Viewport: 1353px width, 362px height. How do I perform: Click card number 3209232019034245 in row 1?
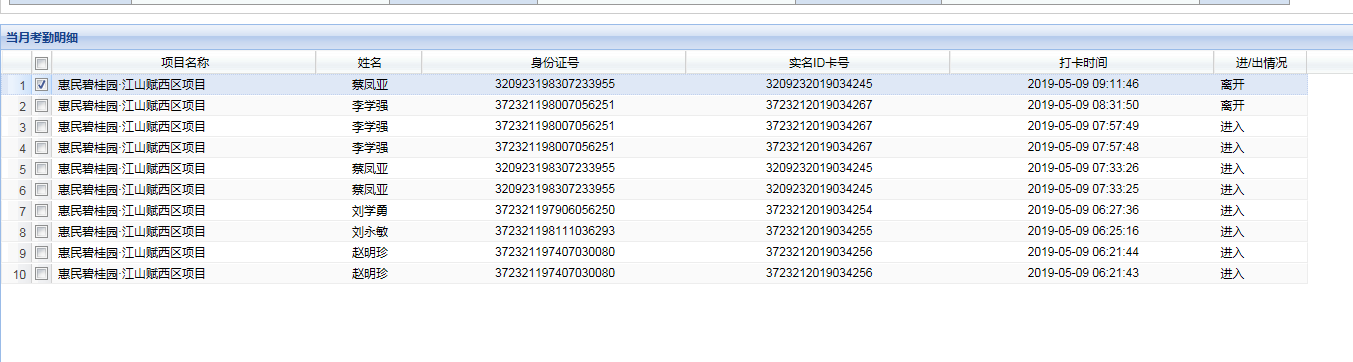tap(819, 85)
